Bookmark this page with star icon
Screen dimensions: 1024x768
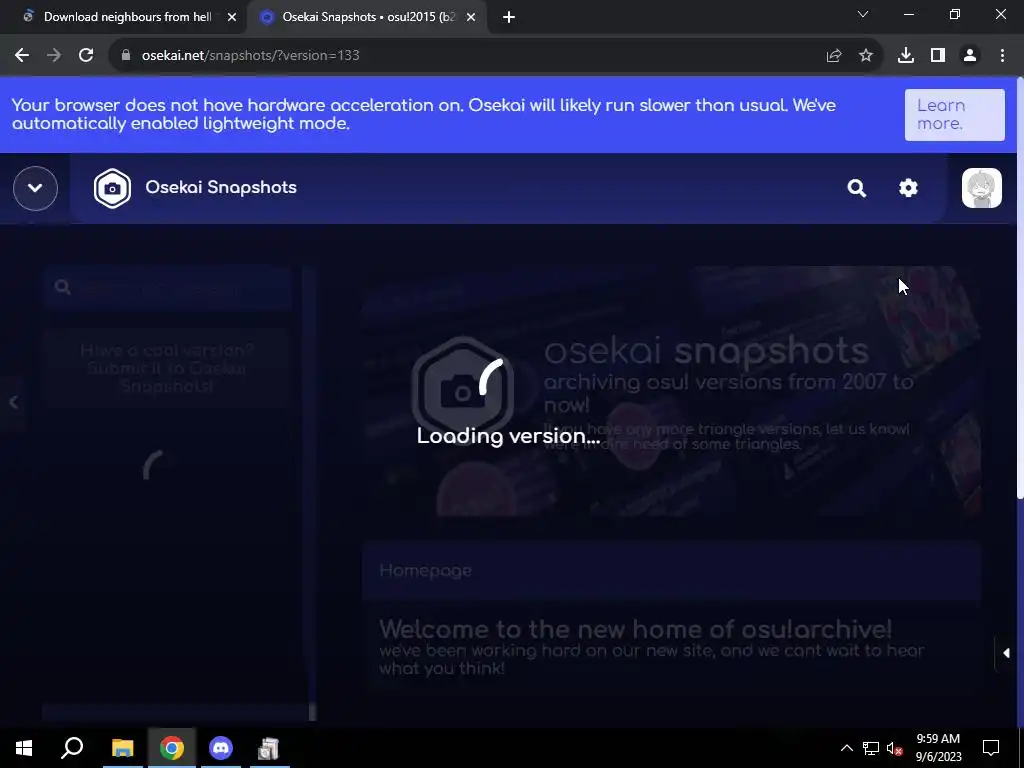tap(866, 56)
